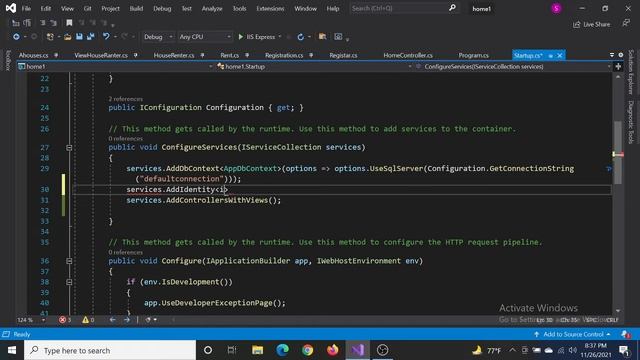
Task: Open File Explorer from the taskbar
Action: coord(257,350)
